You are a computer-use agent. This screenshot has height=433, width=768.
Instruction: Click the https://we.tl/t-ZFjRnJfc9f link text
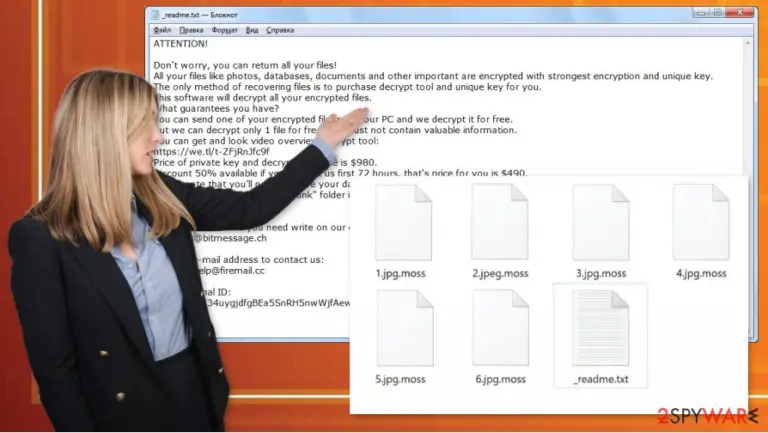[213, 151]
